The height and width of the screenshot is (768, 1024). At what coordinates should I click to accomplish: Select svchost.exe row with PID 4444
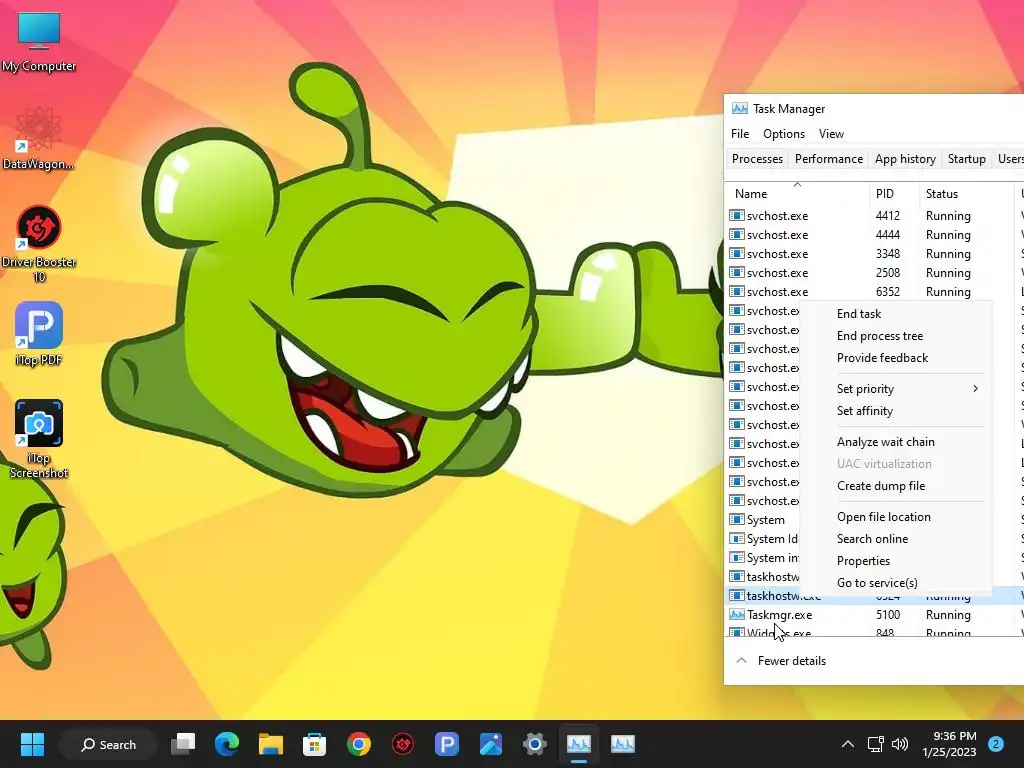(x=874, y=234)
